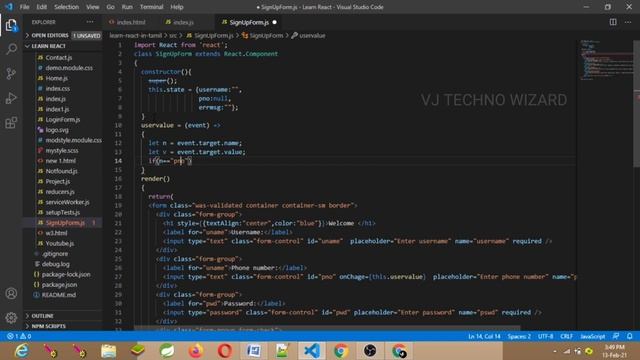Open the Extensions view

coord(11,122)
